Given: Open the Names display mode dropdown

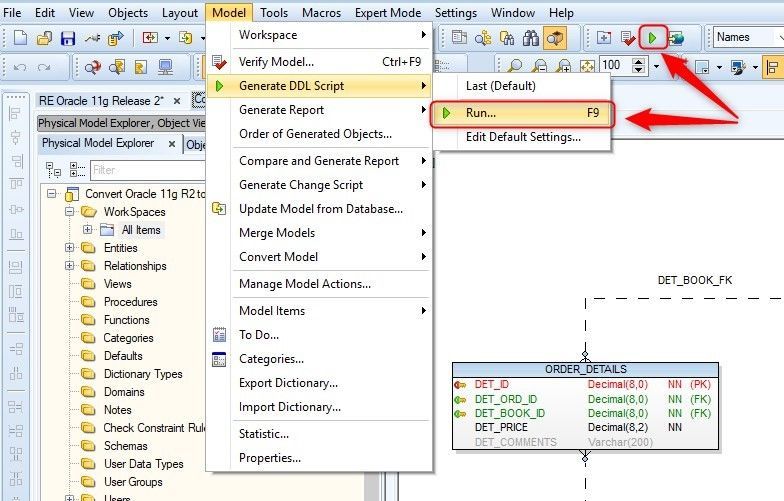Looking at the screenshot, I should [x=748, y=37].
